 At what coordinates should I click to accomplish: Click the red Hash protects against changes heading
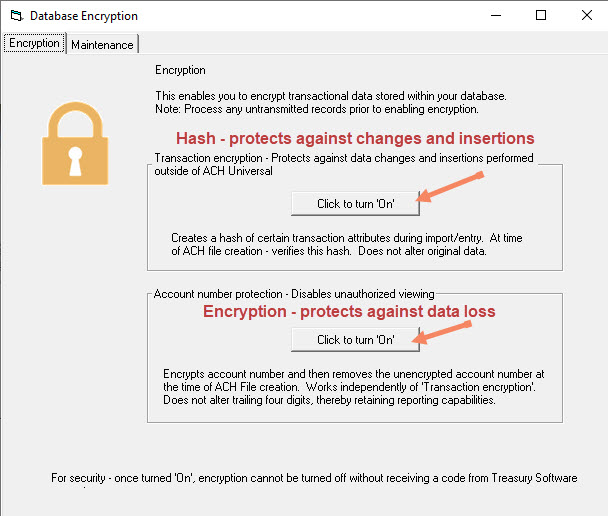pos(355,138)
